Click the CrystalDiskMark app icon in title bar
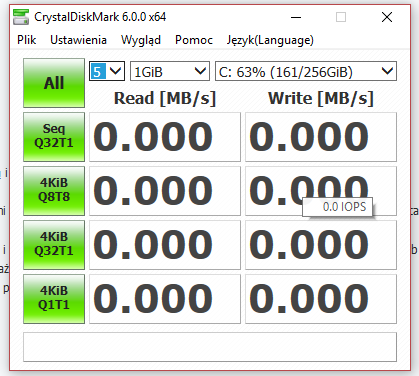The width and height of the screenshot is (419, 376). [x=21, y=17]
